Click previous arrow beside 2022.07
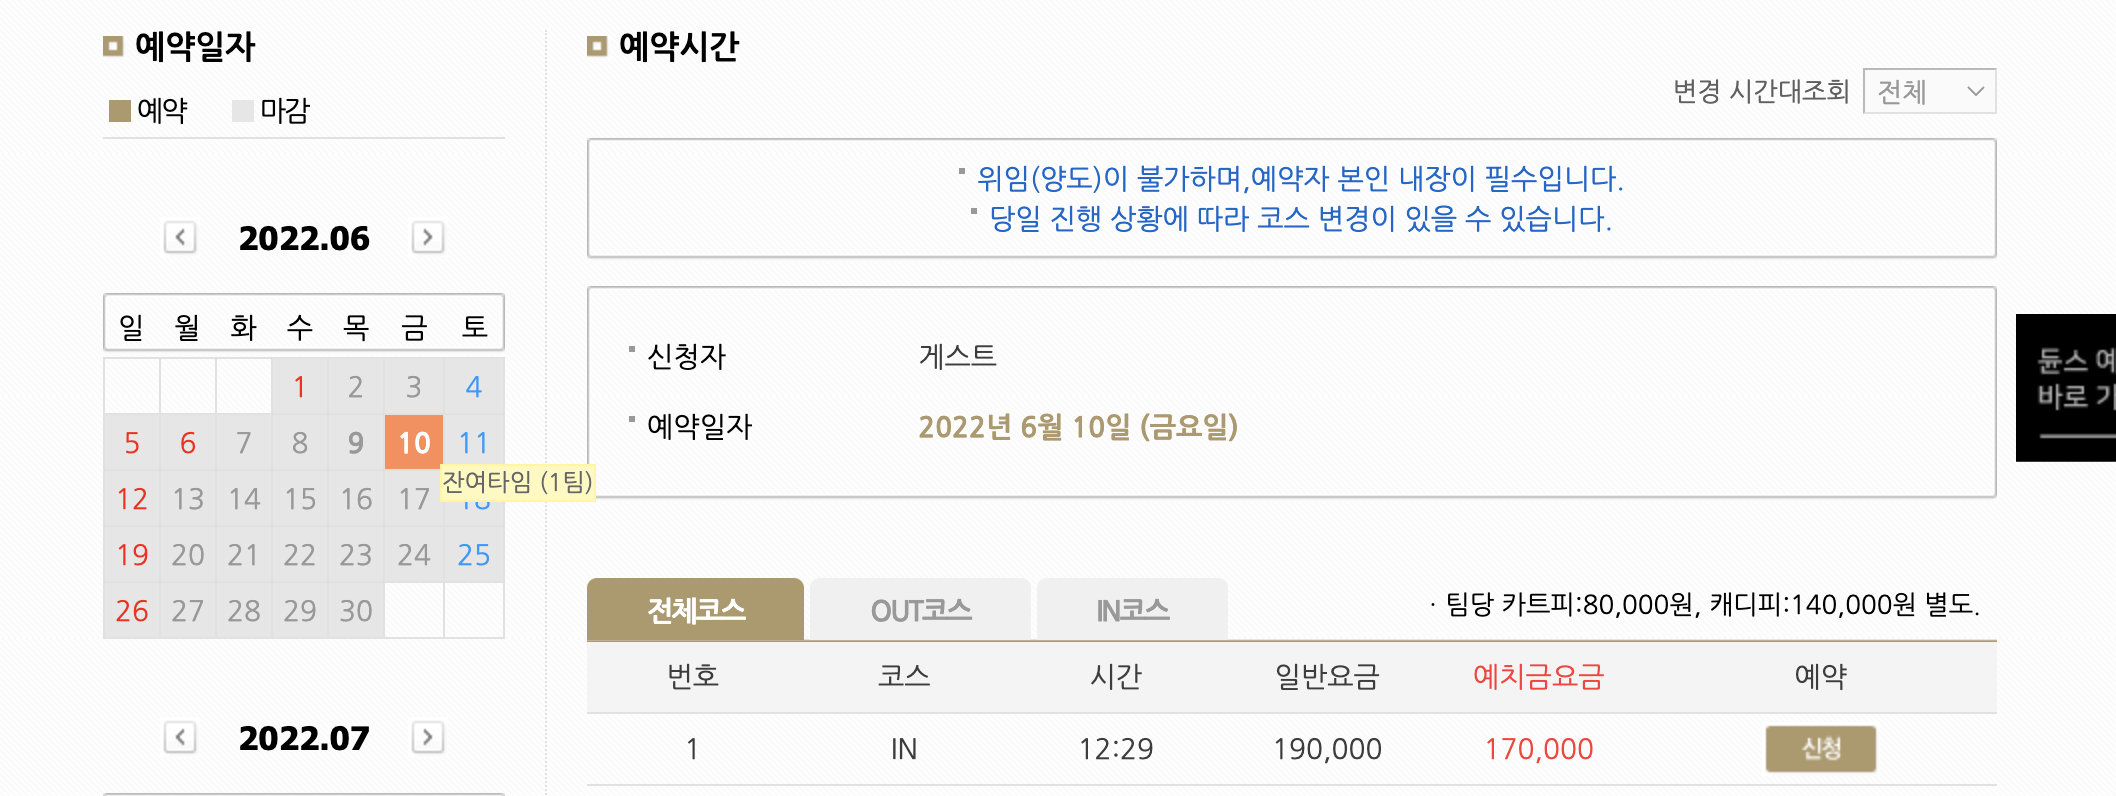2116x796 pixels. tap(180, 738)
